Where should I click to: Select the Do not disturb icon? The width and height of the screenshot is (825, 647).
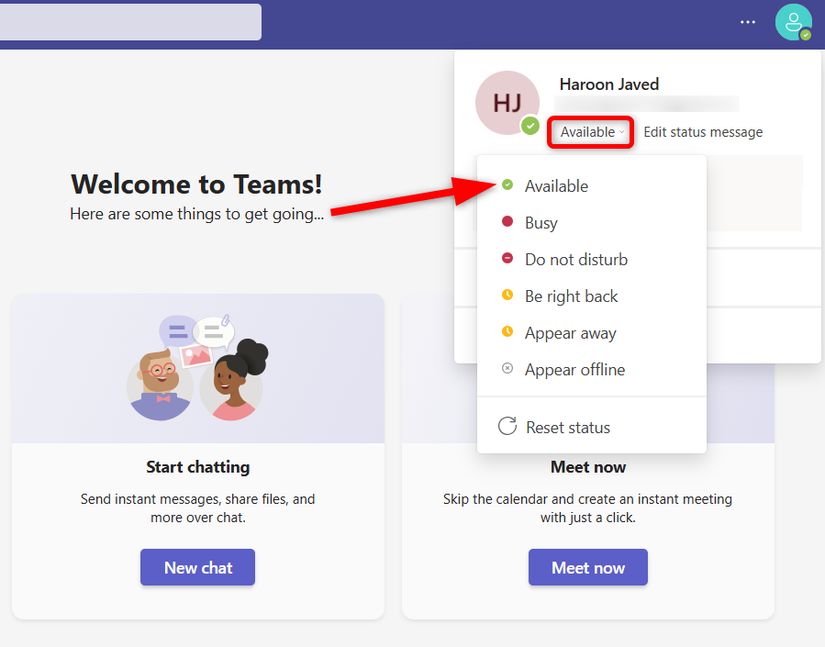[508, 259]
